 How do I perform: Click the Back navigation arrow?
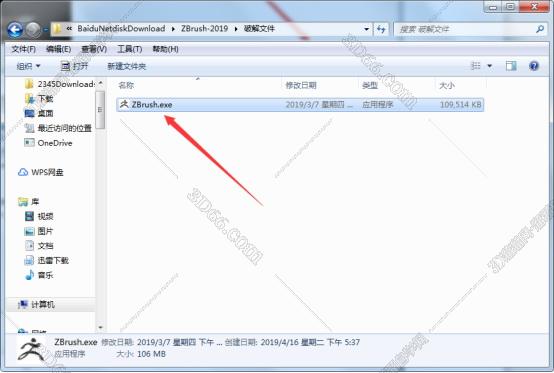(x=15, y=30)
